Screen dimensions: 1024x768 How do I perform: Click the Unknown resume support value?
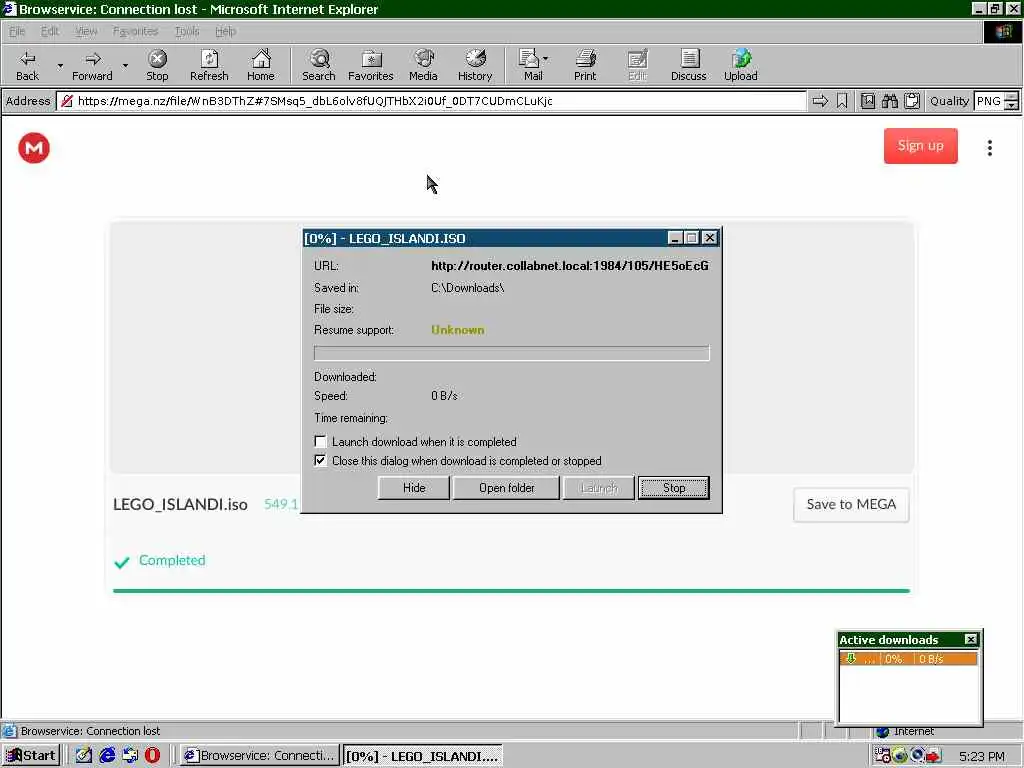[x=458, y=330]
